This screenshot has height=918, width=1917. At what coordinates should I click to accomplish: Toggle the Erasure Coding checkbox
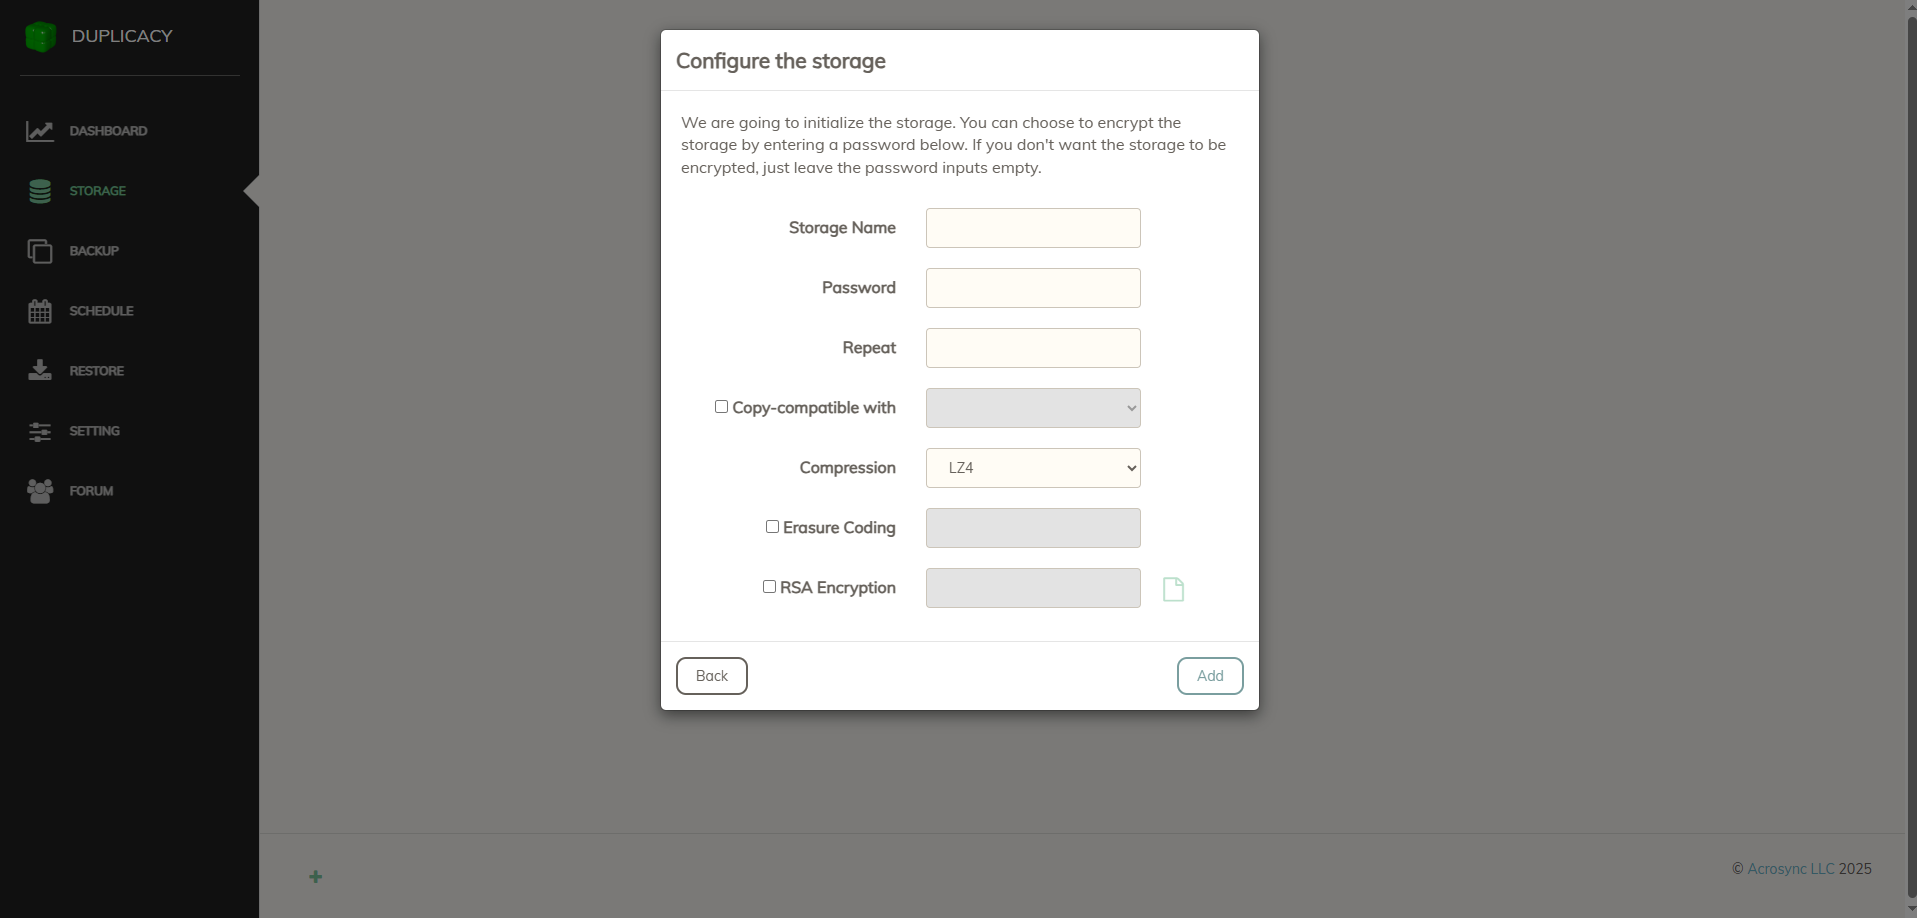[772, 527]
